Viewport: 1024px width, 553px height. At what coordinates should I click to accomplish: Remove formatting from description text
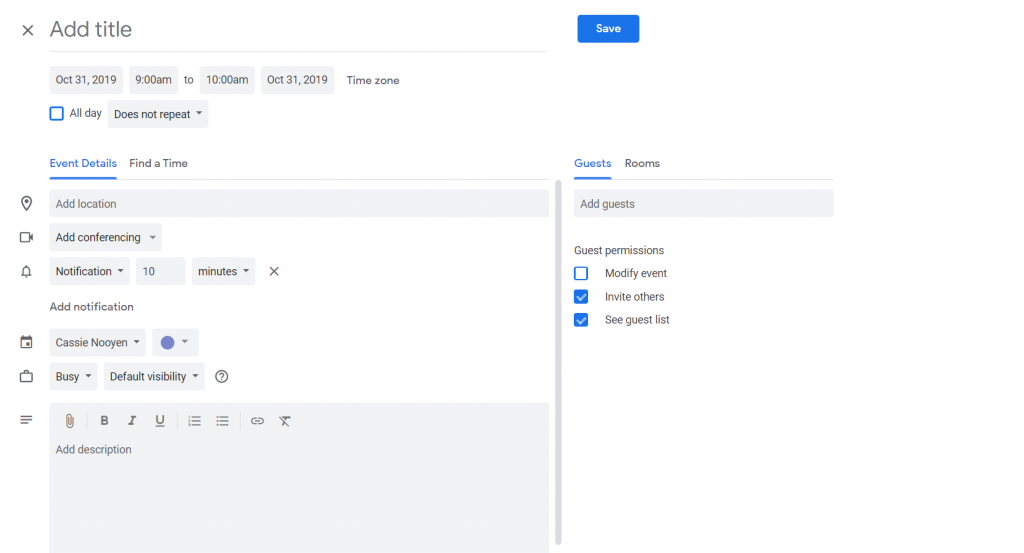[285, 421]
